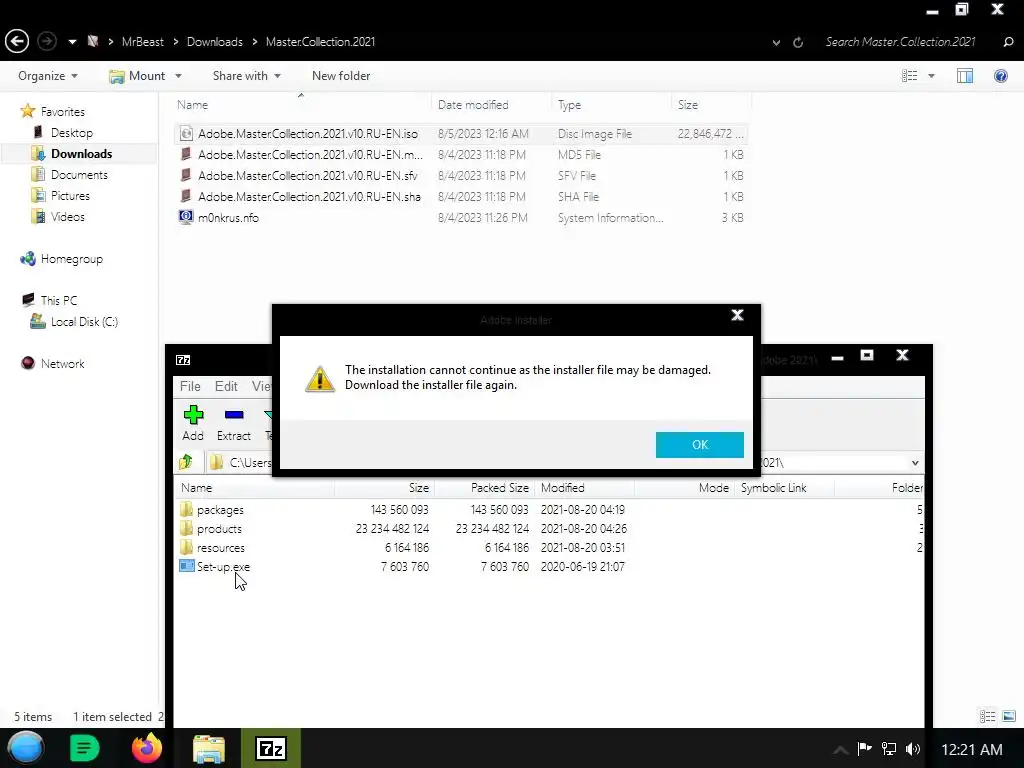Click the search magnifier icon
The image size is (1024, 768).
coord(1008,42)
